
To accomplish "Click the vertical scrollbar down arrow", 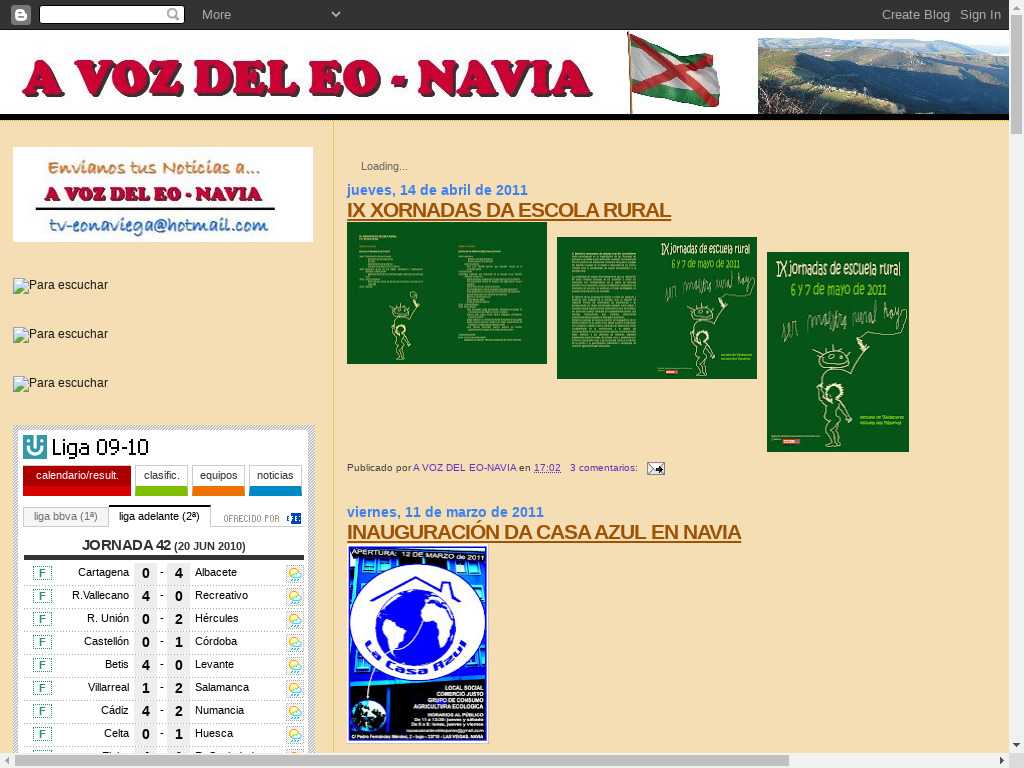I will (1016, 745).
